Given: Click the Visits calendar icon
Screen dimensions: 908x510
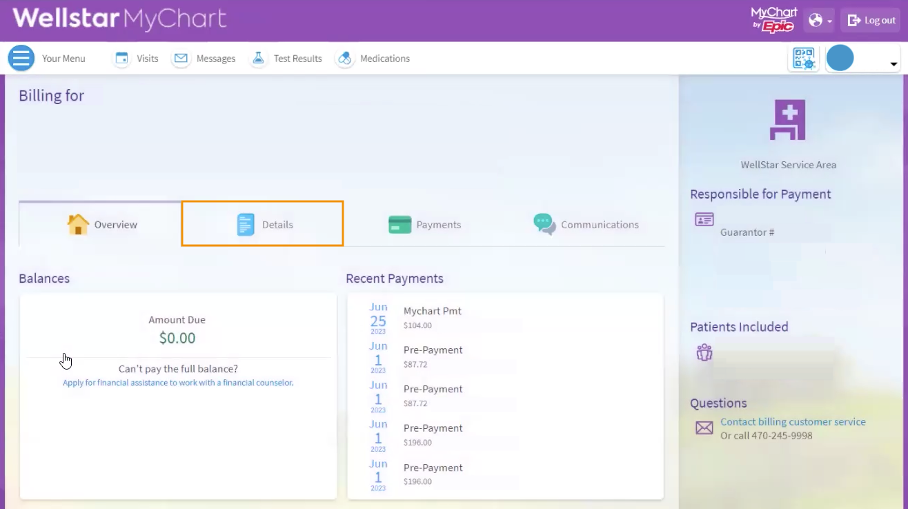Looking at the screenshot, I should coord(122,58).
